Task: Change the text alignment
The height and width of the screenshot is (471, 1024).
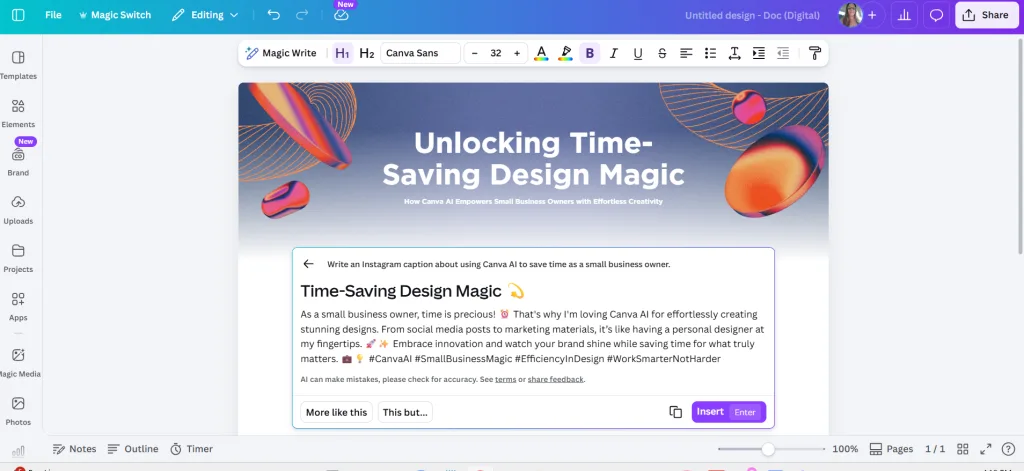Action: tap(686, 53)
